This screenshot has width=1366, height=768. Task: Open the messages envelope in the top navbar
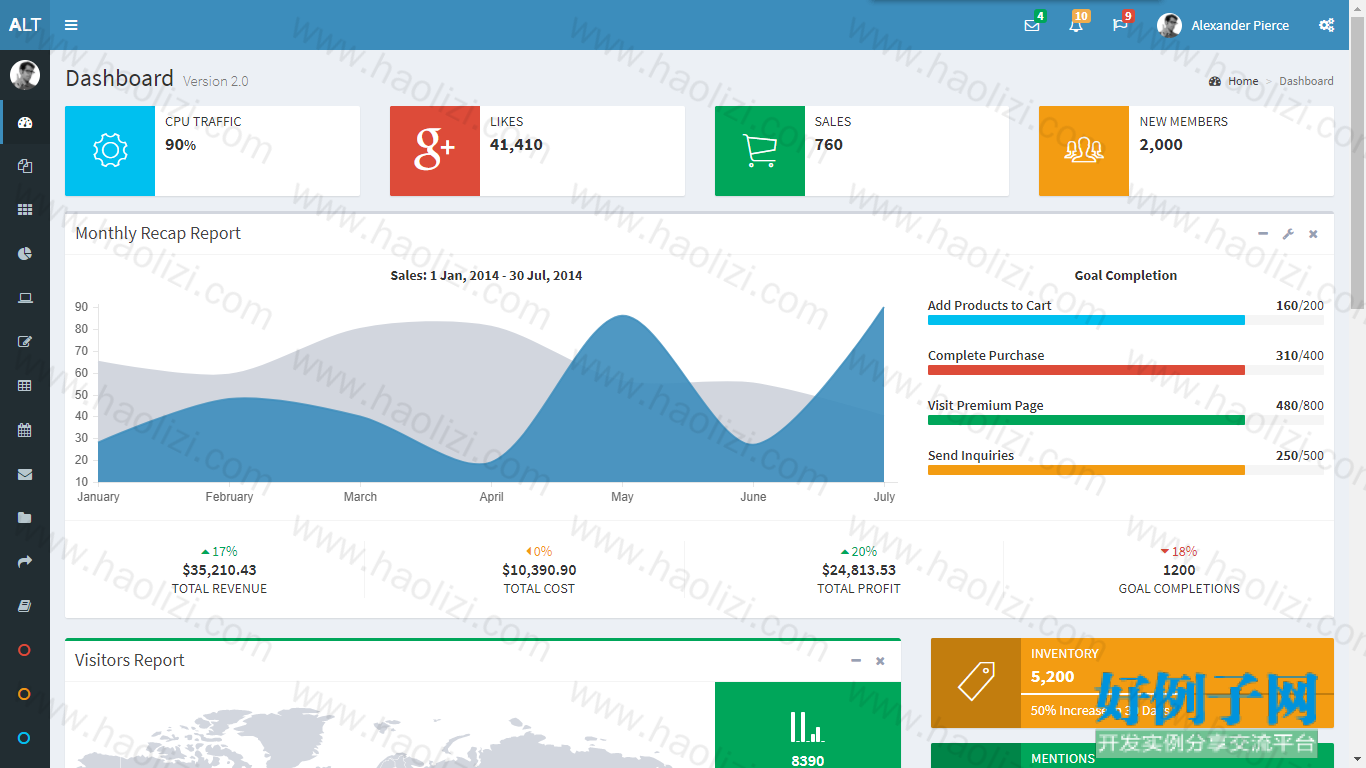pos(1032,25)
